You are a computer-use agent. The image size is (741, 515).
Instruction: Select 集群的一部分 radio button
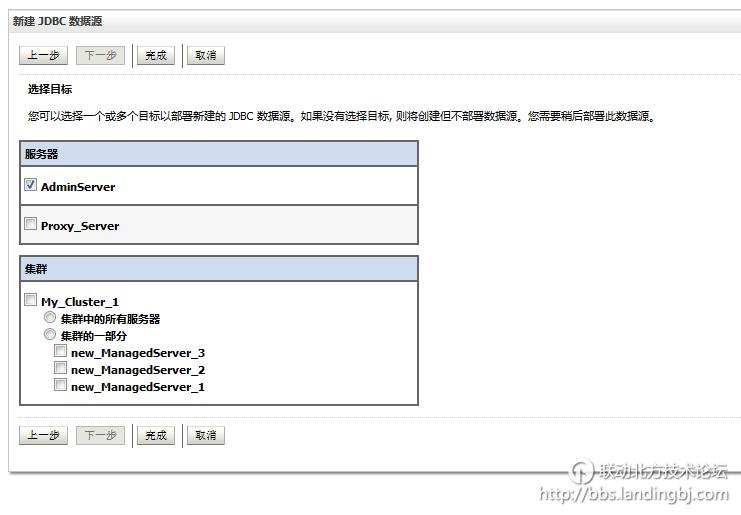(50, 334)
